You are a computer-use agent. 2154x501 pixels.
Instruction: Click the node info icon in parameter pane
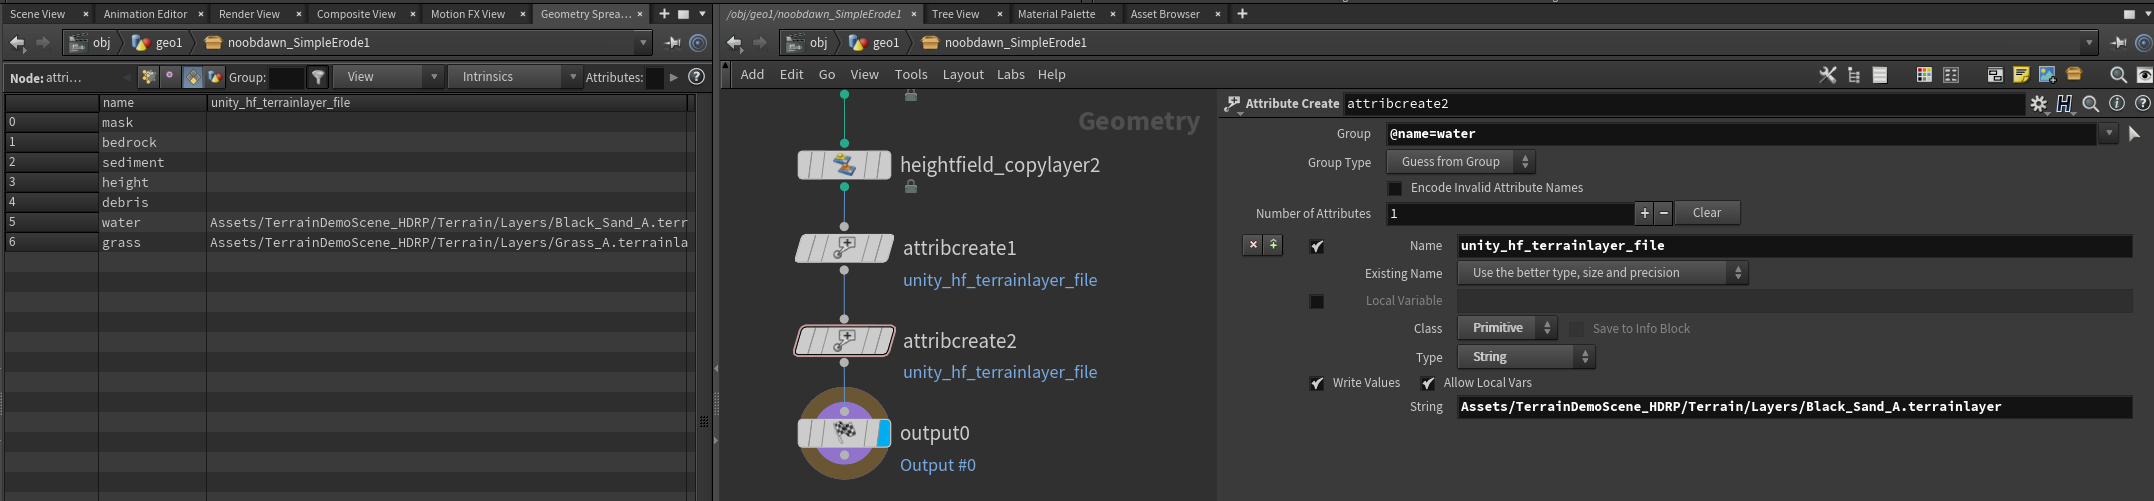pos(2116,104)
